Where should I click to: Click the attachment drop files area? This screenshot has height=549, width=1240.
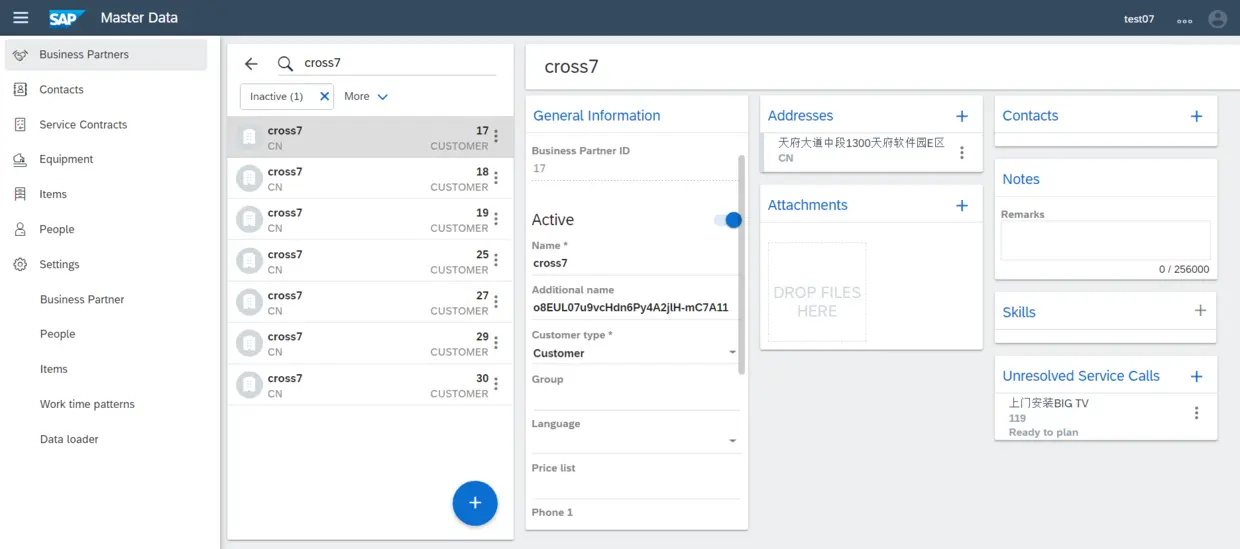pos(817,292)
